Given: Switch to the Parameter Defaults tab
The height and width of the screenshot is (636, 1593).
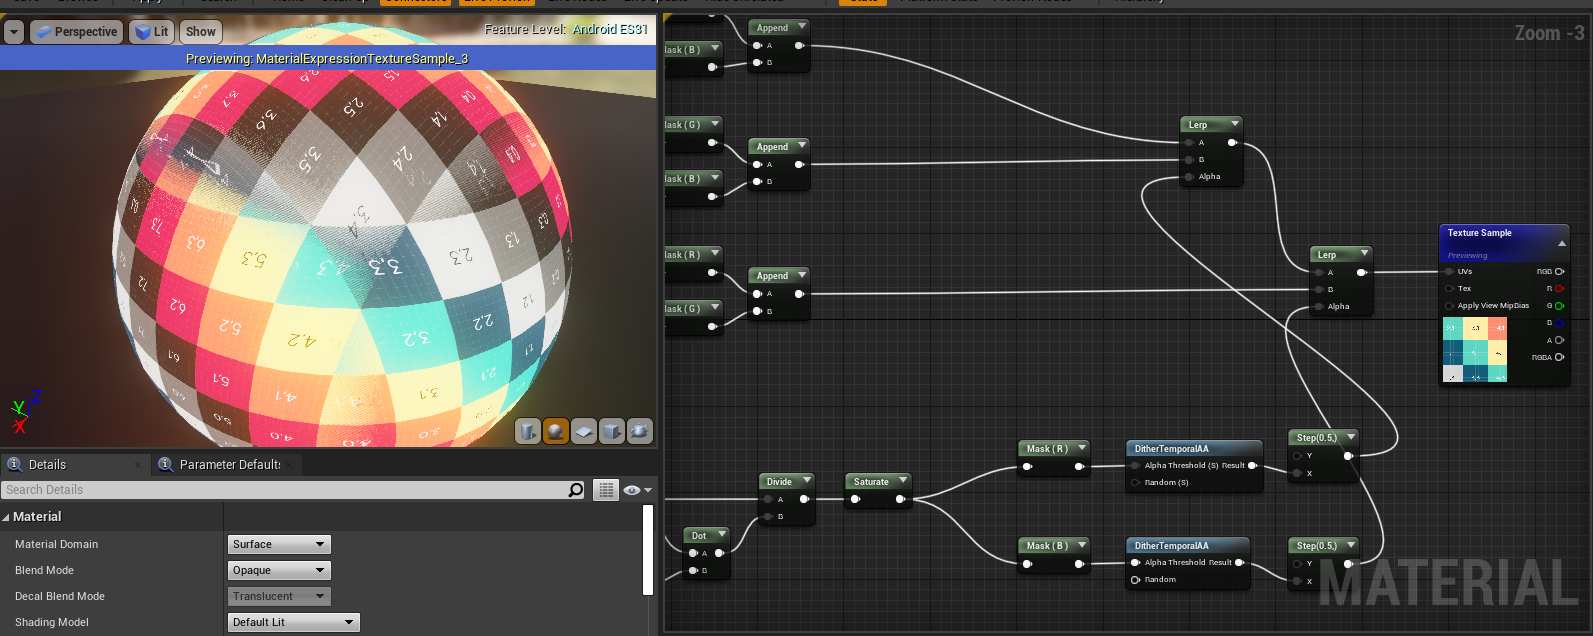Looking at the screenshot, I should pyautogui.click(x=228, y=465).
